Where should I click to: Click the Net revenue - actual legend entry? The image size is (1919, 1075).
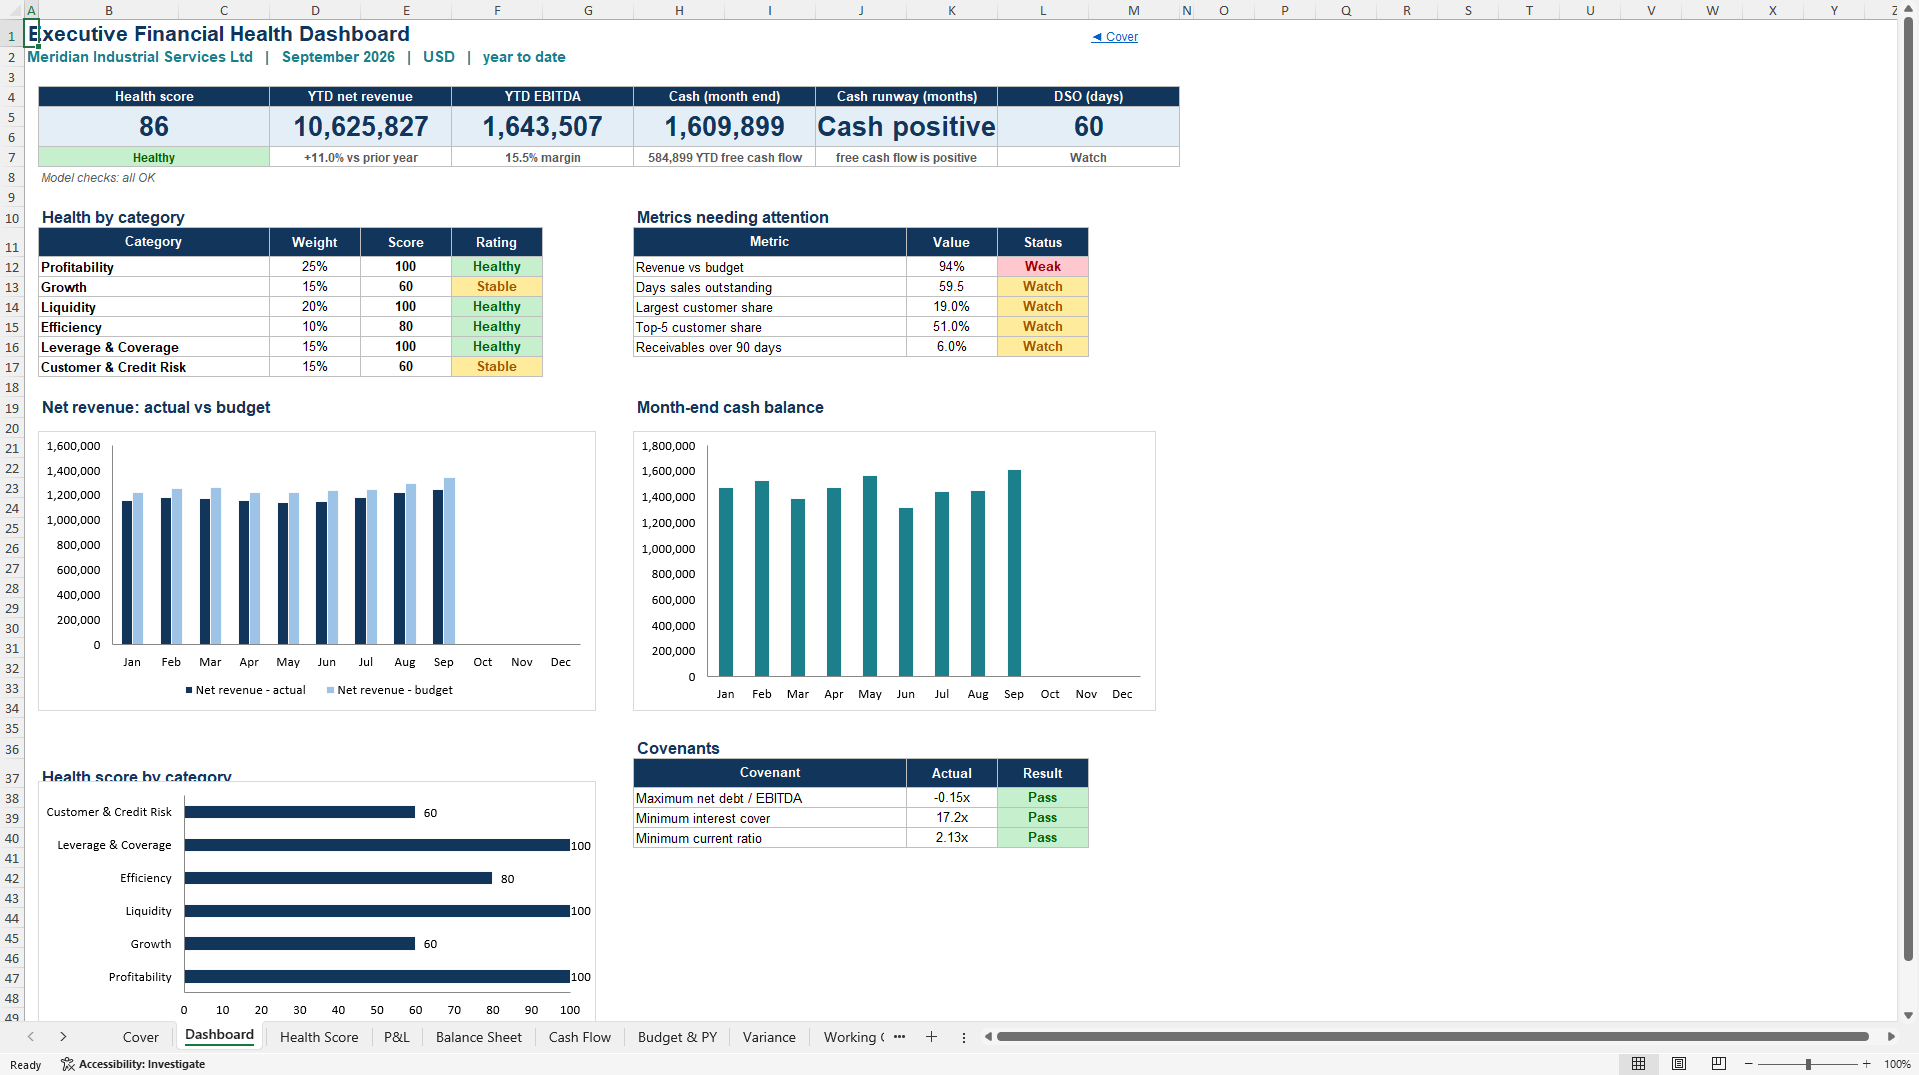(245, 690)
